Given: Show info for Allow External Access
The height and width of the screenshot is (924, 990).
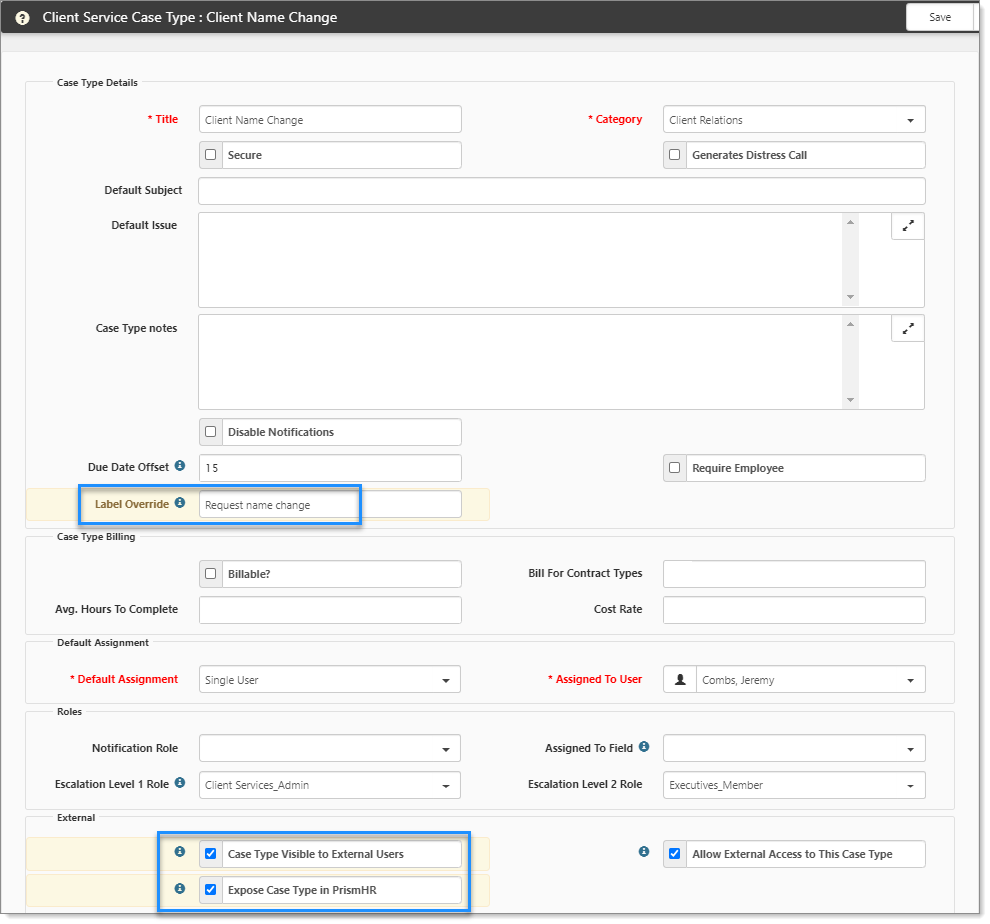Looking at the screenshot, I should click(644, 852).
